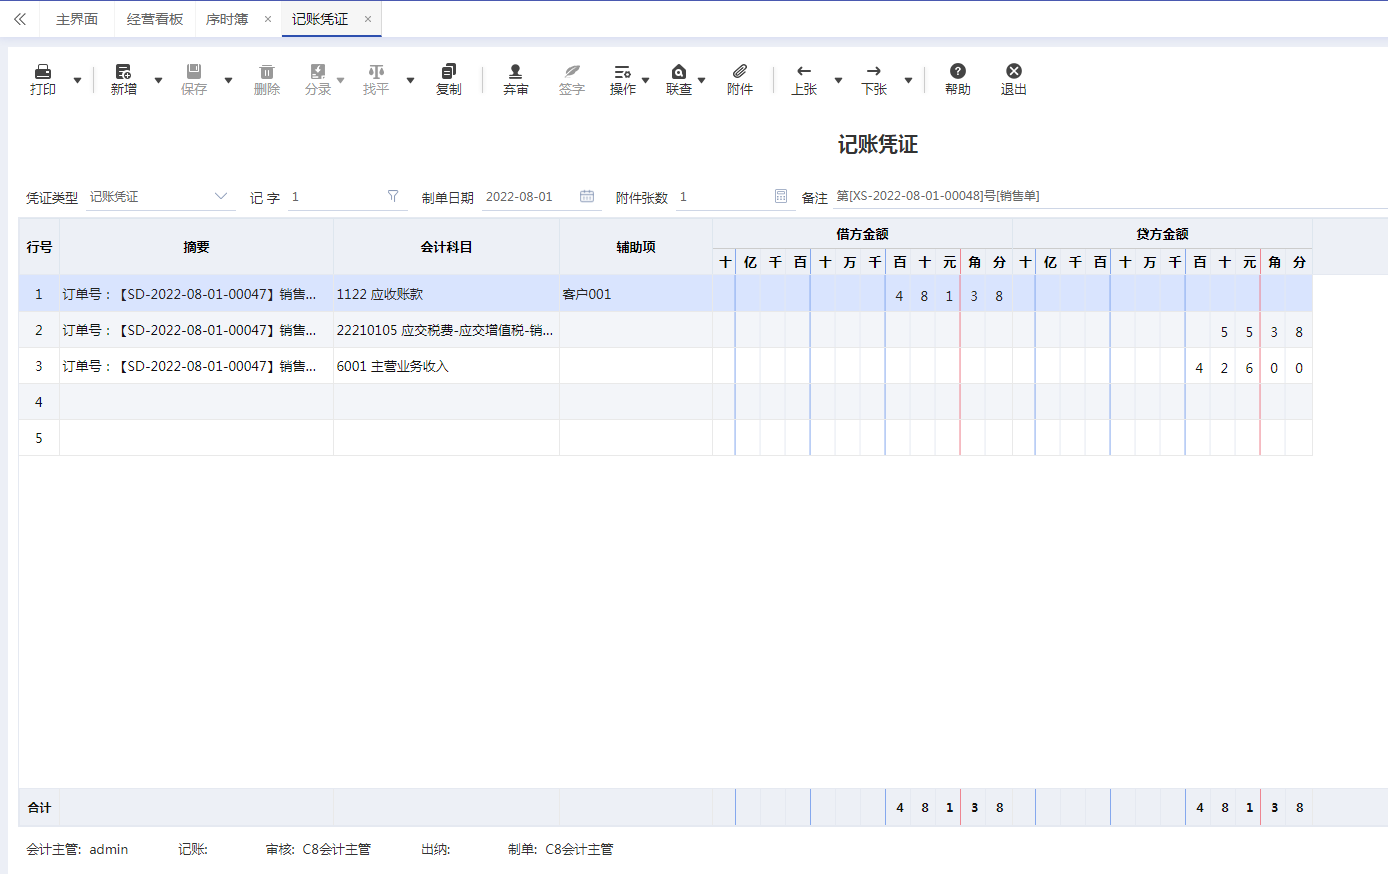The height and width of the screenshot is (874, 1388).
Task: Open Help (帮助) icon
Action: click(x=958, y=72)
